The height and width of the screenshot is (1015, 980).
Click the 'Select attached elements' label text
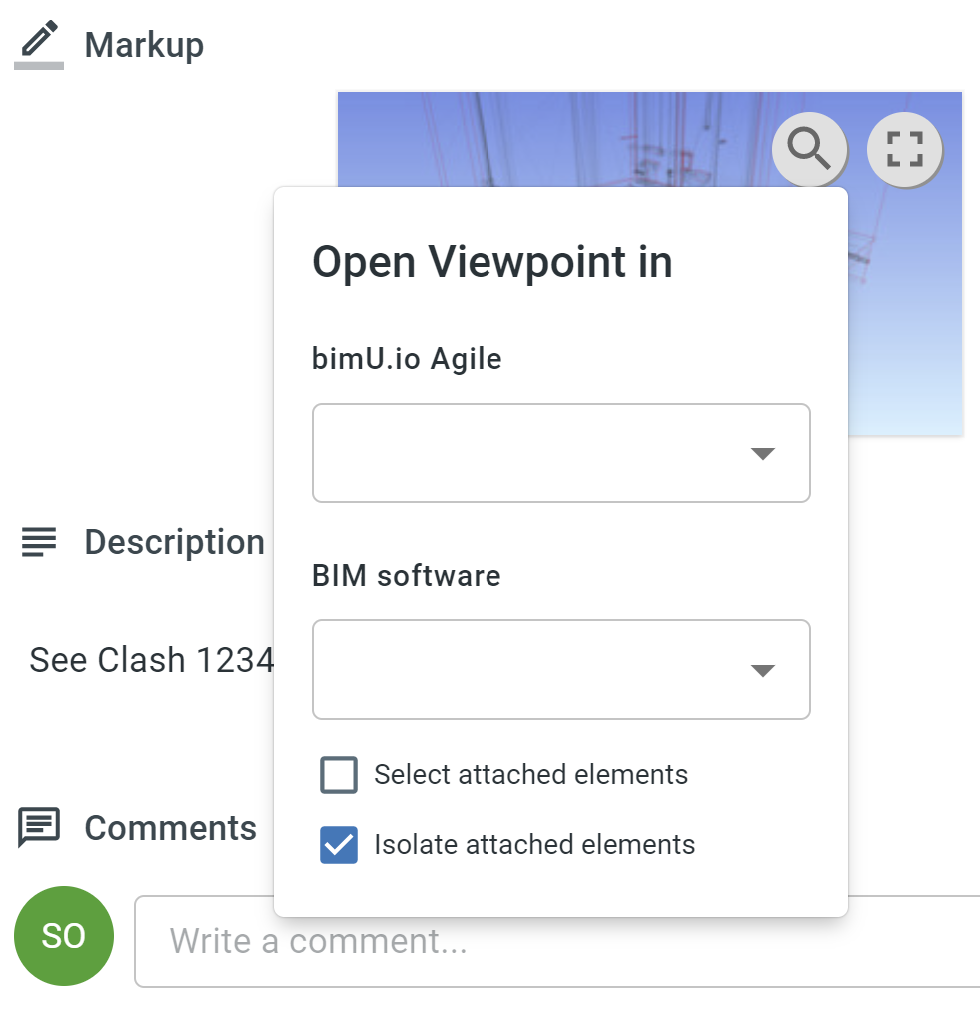coord(531,774)
